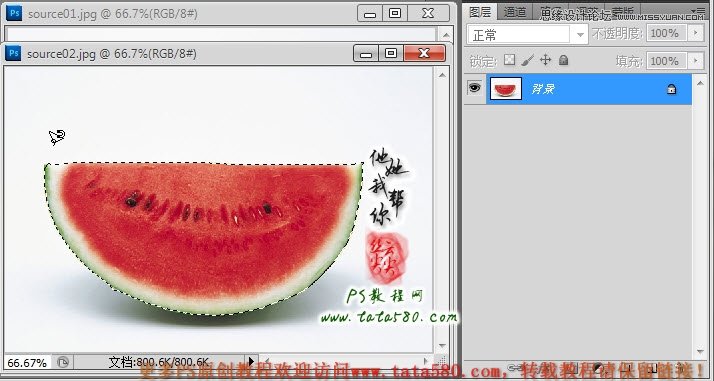Maximize the source01.jpg window
Image resolution: width=714 pixels, height=381 pixels.
tap(395, 13)
